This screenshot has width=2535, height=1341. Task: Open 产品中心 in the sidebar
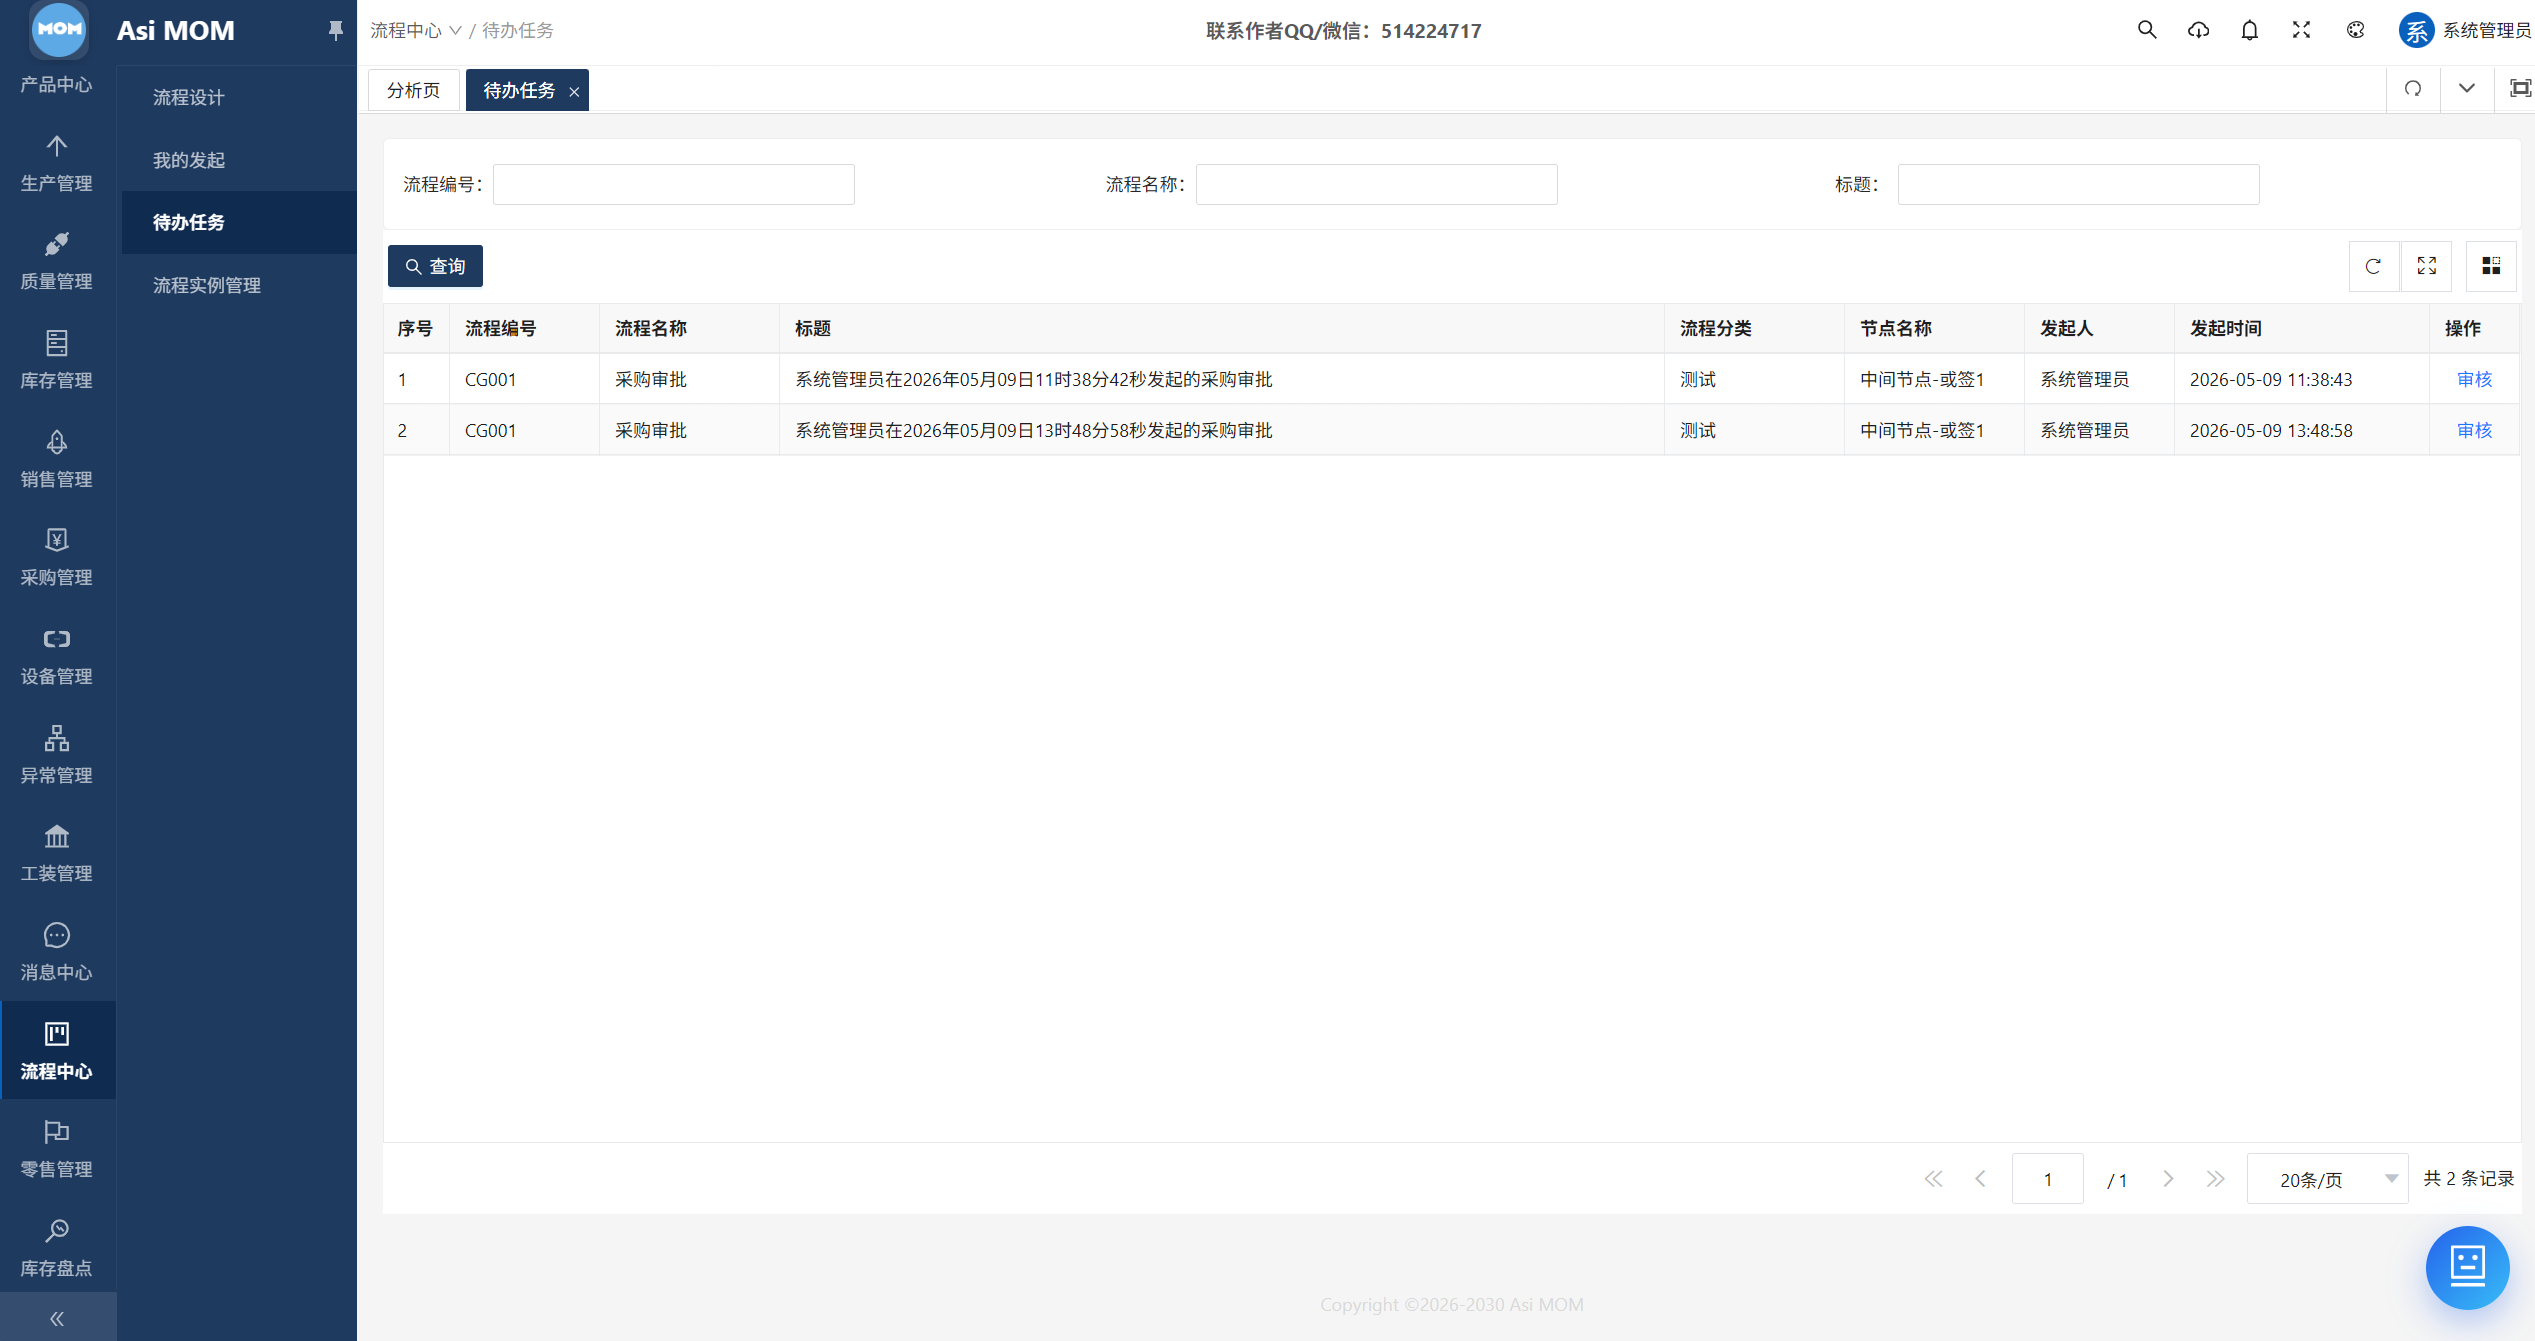tap(57, 84)
